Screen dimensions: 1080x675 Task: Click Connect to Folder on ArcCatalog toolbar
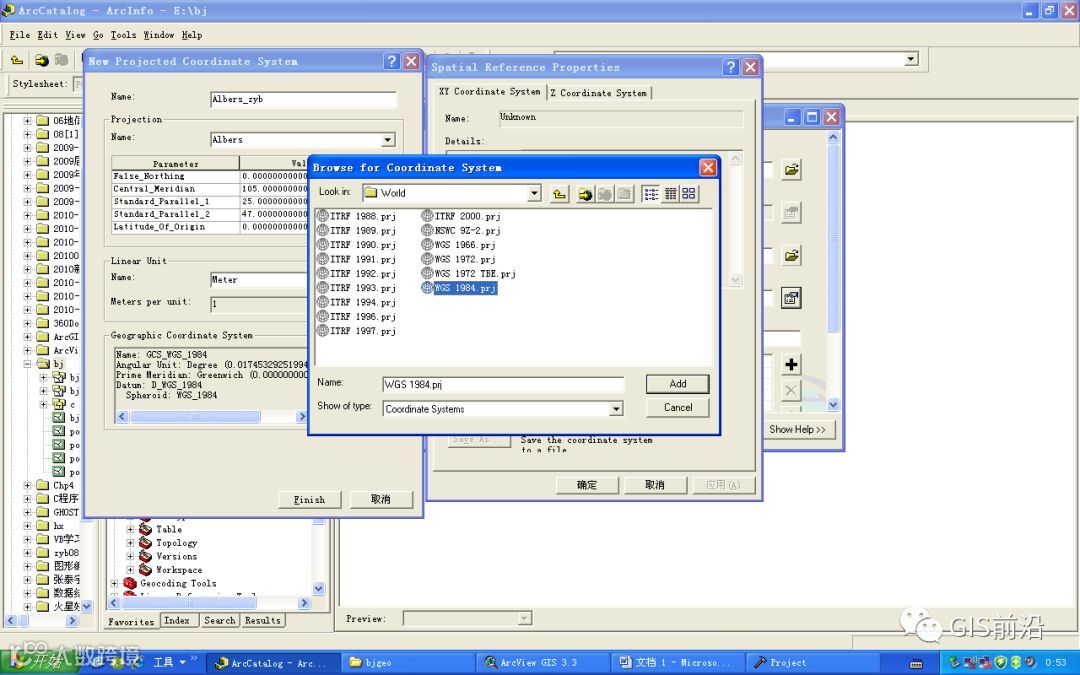point(41,60)
